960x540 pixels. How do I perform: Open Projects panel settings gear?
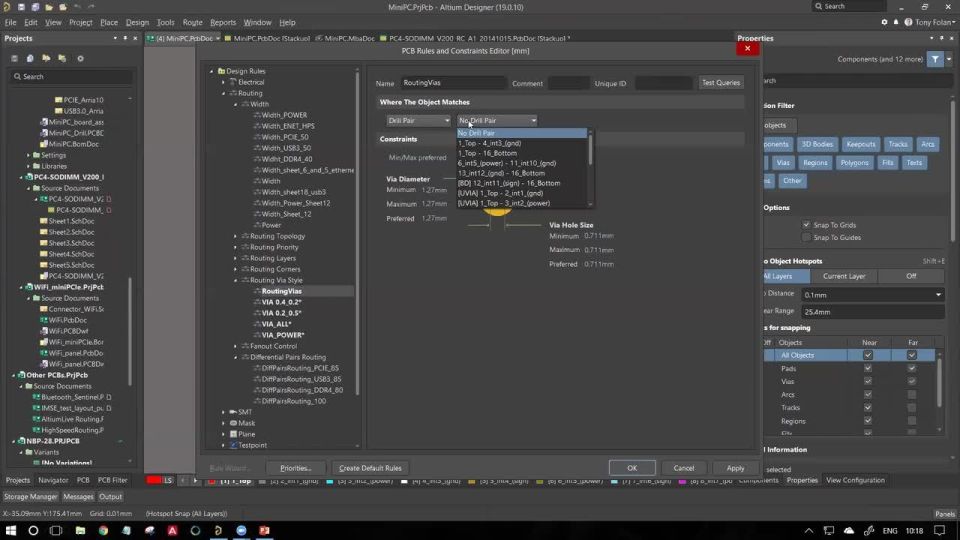(80, 59)
